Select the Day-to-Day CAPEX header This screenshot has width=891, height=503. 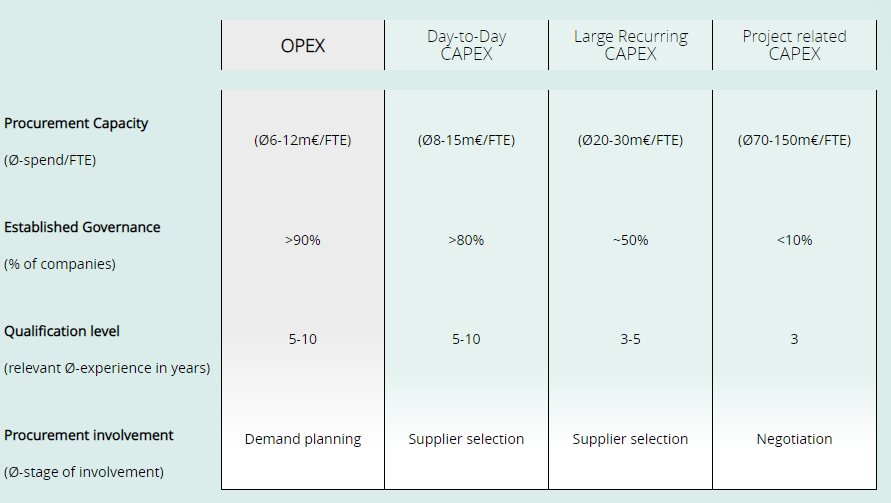467,45
